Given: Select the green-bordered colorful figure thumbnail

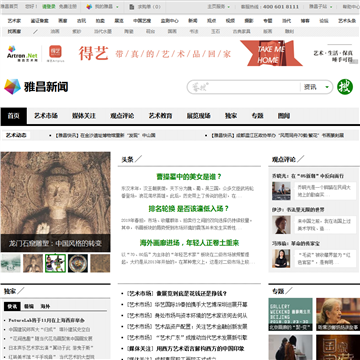Looking at the screenshot, I should (x=55, y=263).
